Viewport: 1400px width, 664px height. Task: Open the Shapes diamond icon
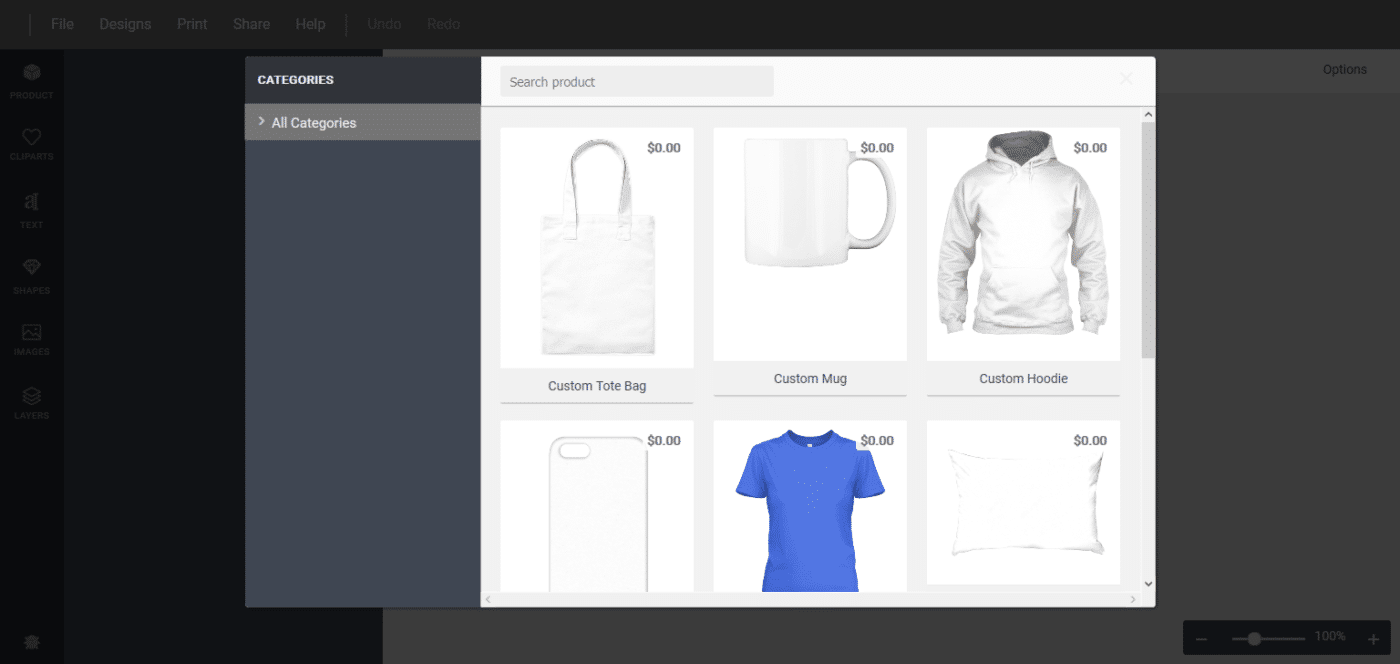(32, 267)
